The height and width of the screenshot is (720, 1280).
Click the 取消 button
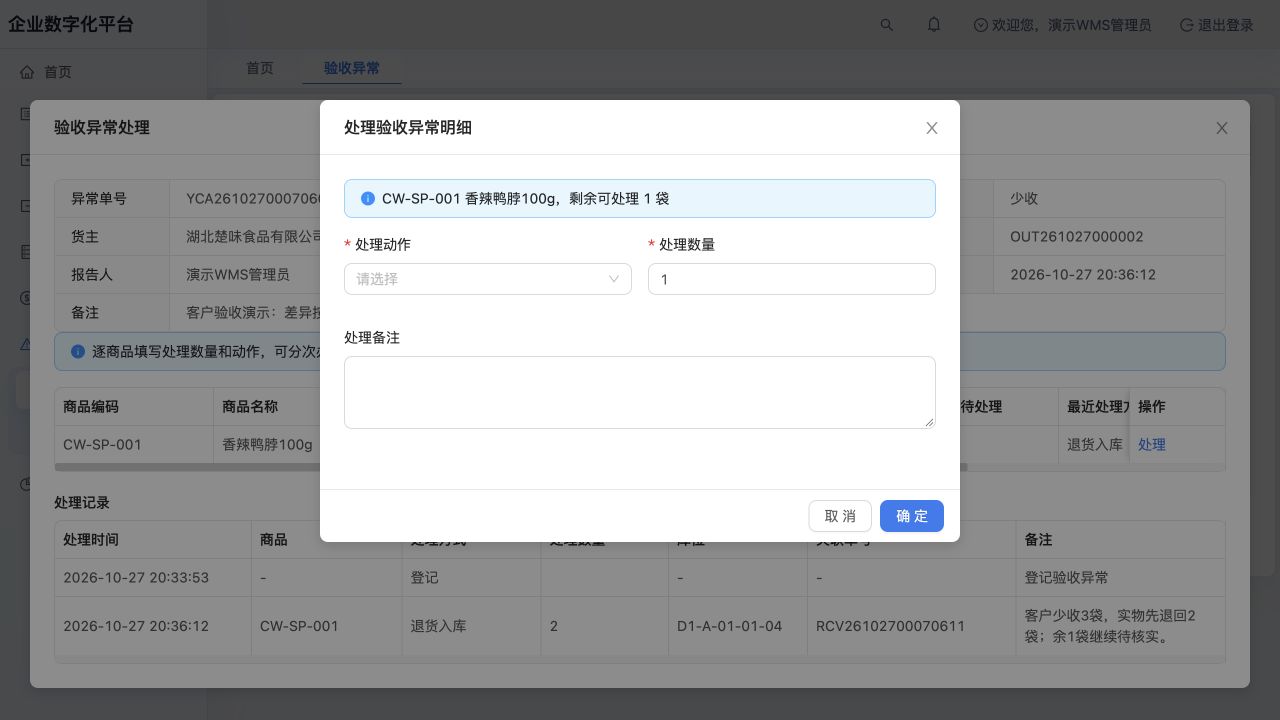pyautogui.click(x=840, y=516)
